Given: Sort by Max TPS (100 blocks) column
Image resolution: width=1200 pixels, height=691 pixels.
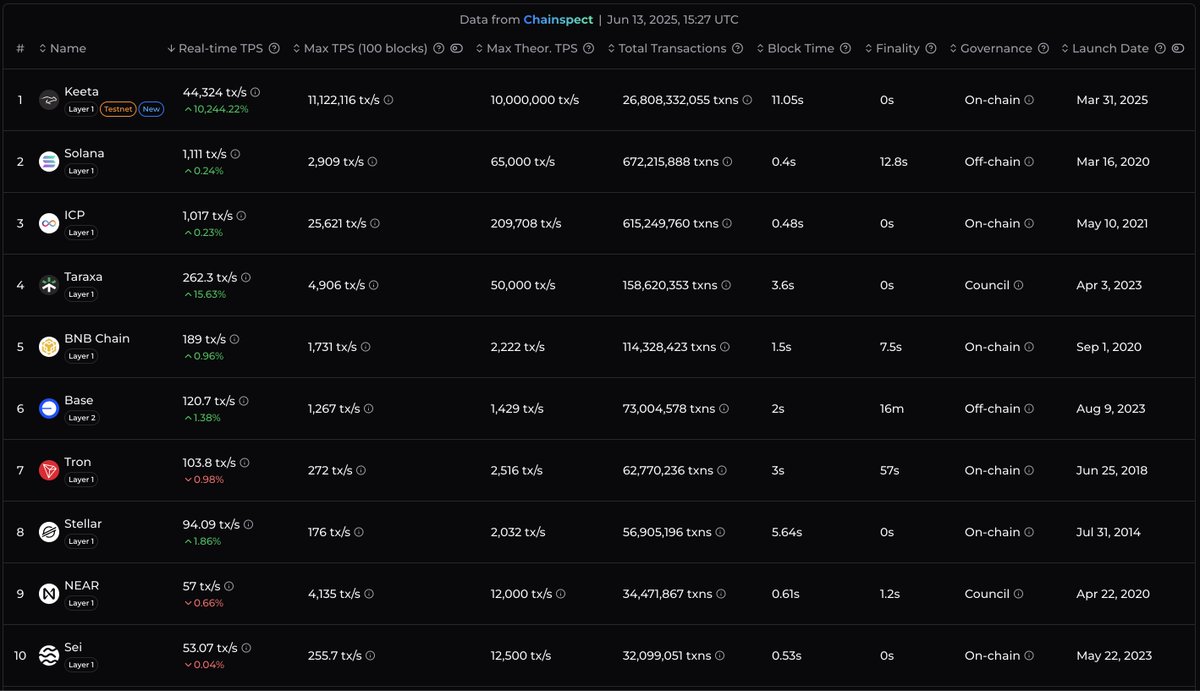Looking at the screenshot, I should [360, 48].
